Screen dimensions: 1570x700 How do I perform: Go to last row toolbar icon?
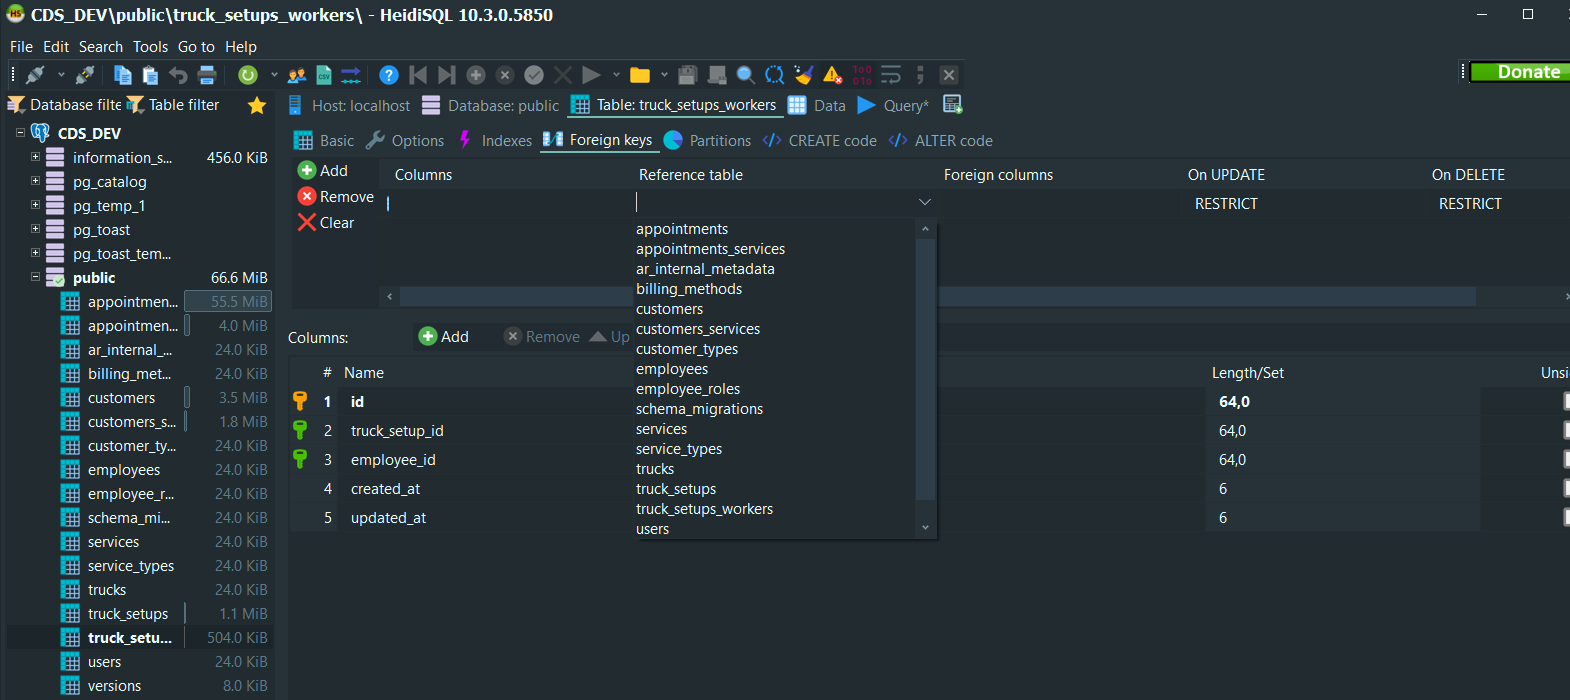[x=447, y=75]
